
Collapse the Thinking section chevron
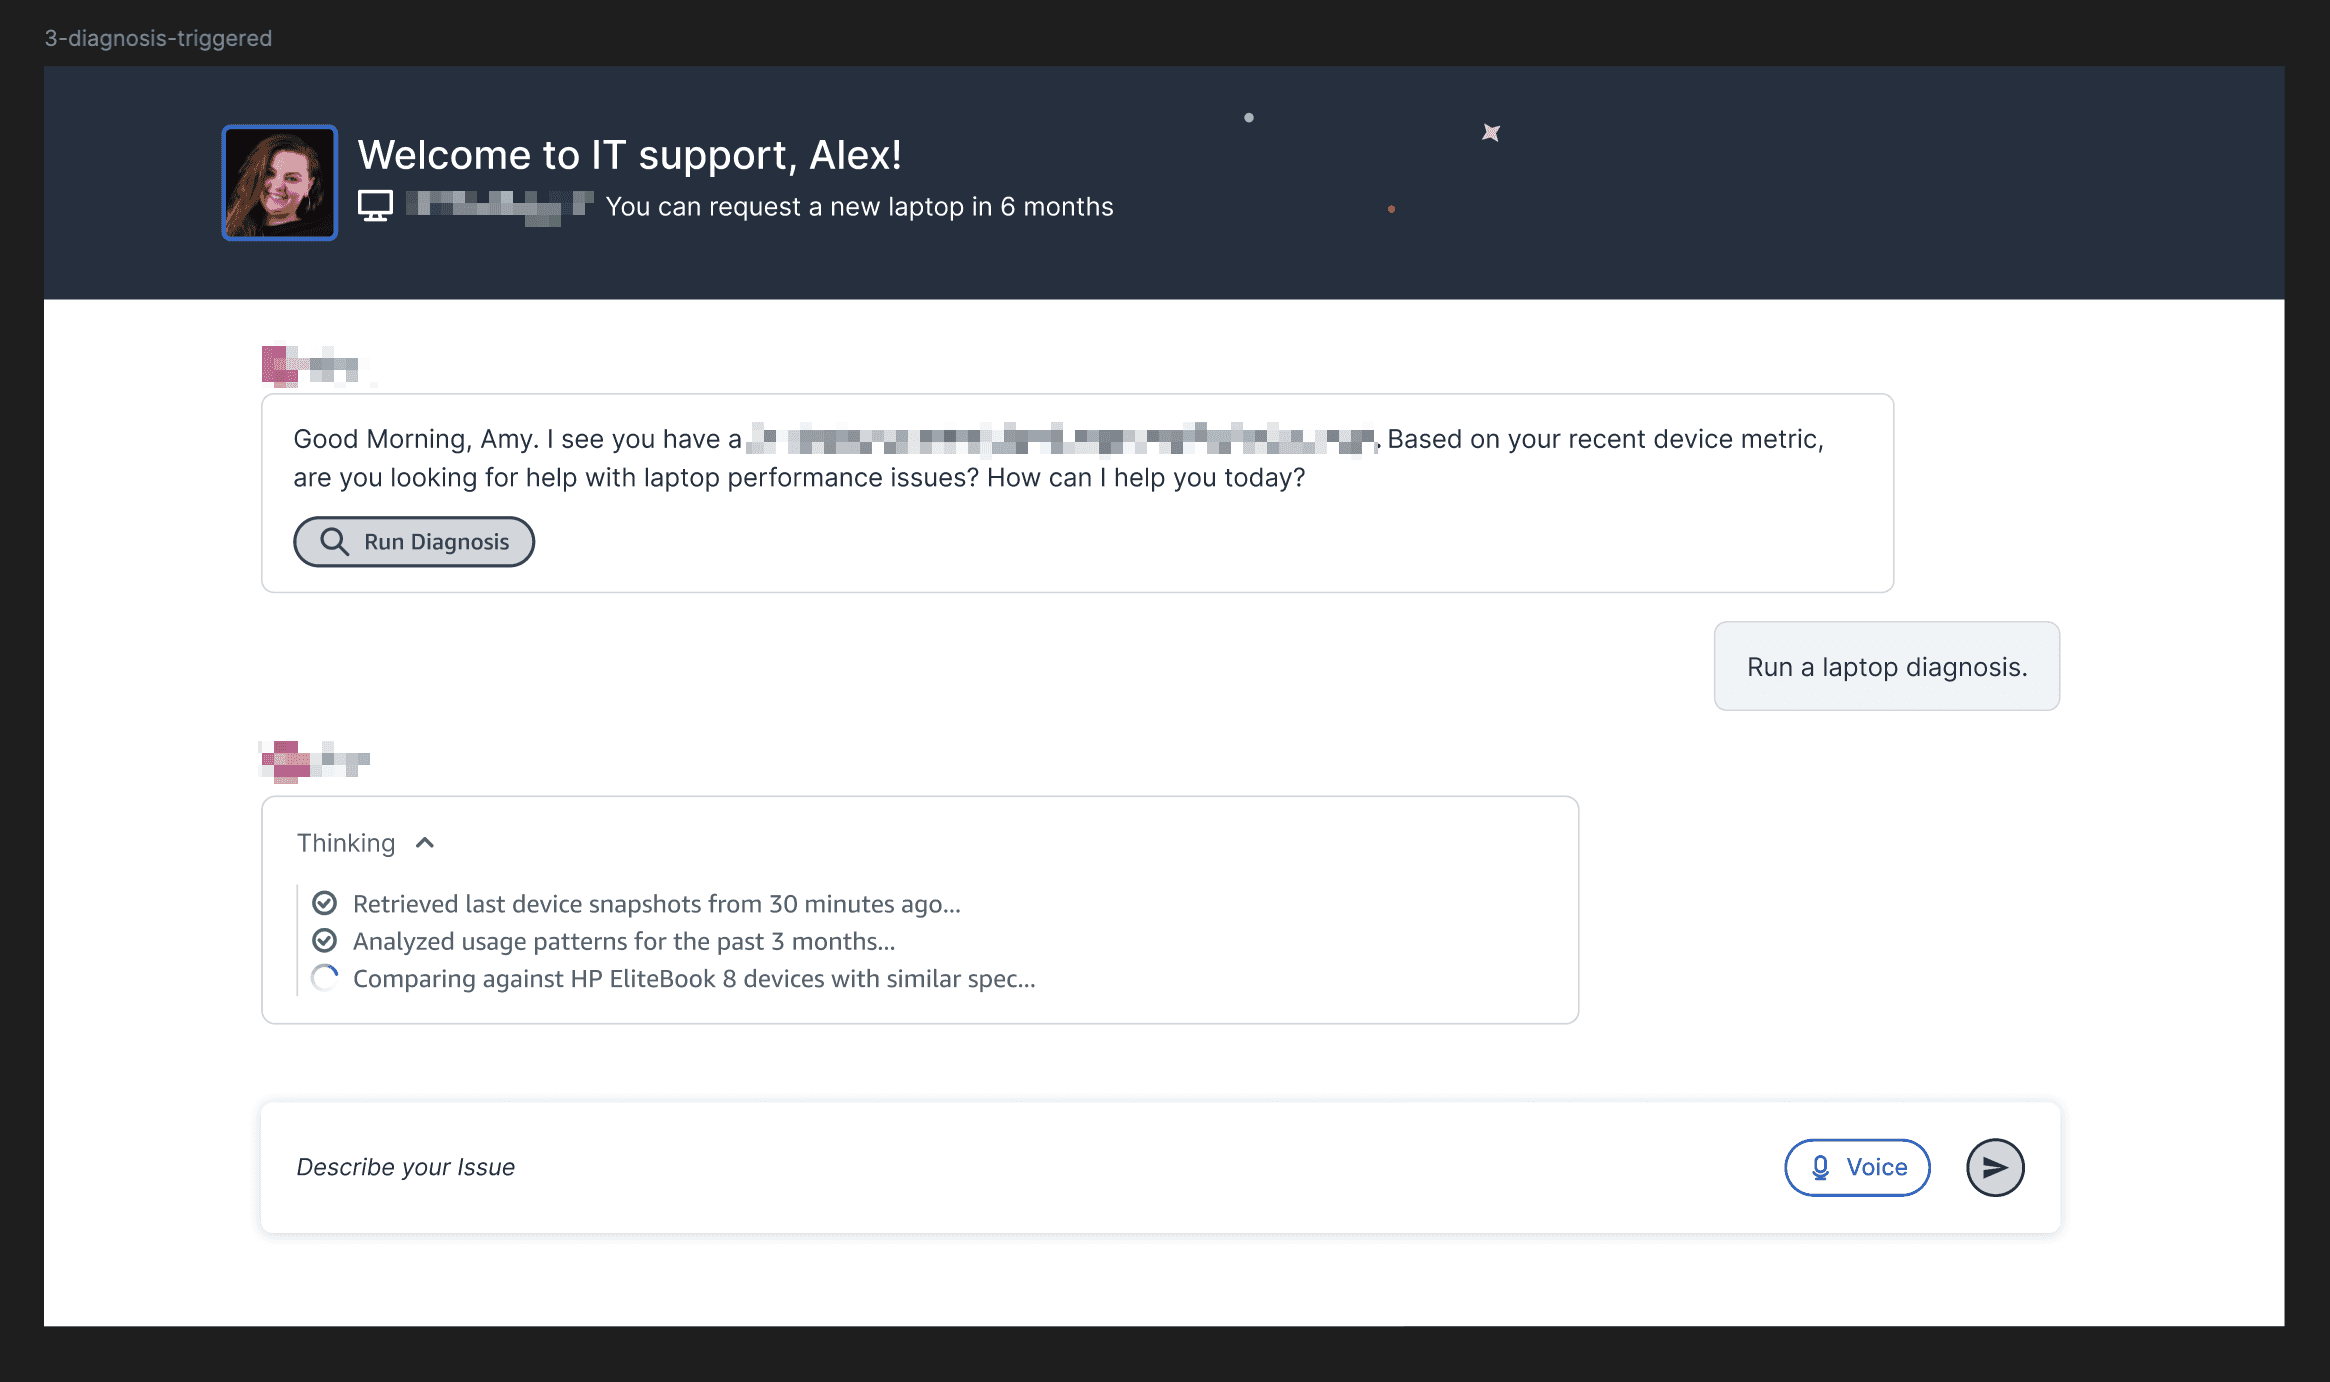point(425,843)
